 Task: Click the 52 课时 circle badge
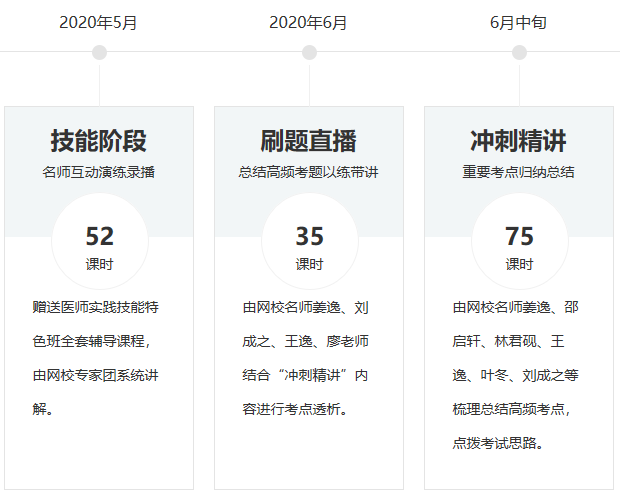tap(99, 243)
